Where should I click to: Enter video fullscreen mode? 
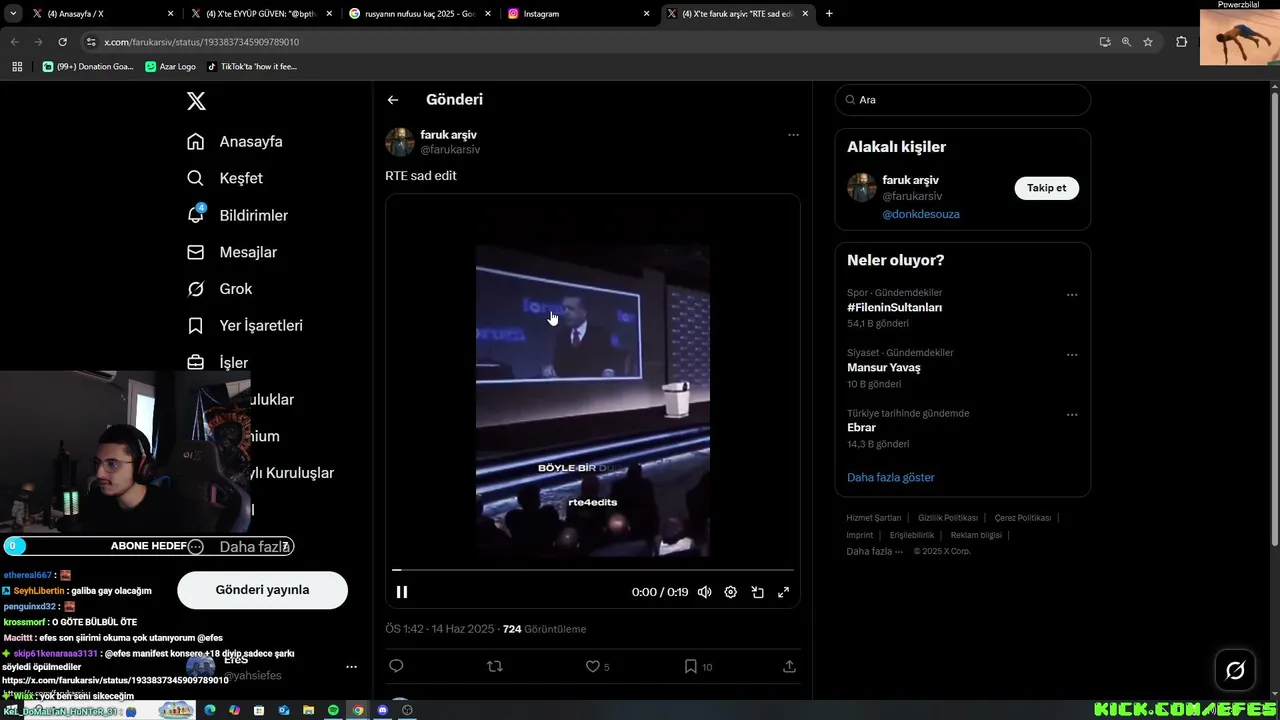[x=784, y=592]
